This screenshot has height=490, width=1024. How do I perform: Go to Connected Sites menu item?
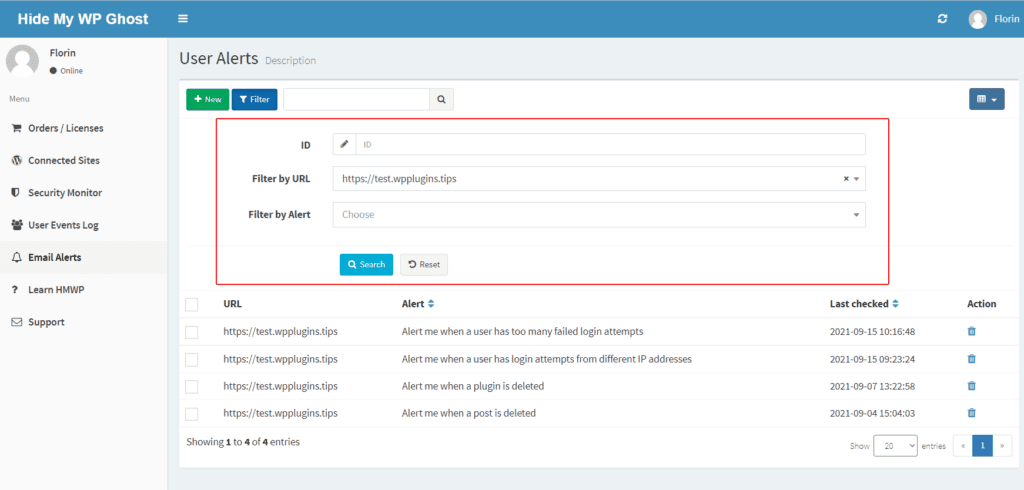pyautogui.click(x=63, y=160)
